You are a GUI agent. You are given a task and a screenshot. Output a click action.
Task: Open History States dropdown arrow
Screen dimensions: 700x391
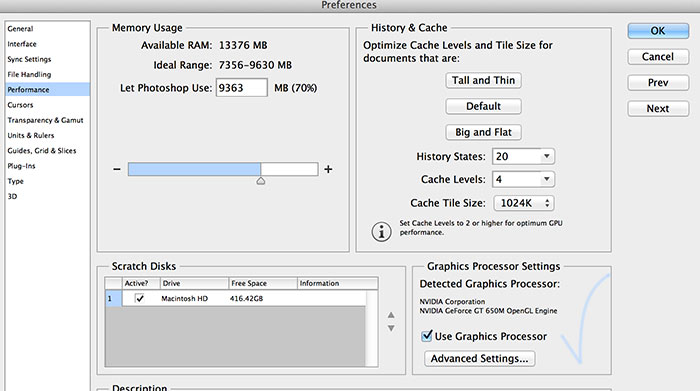coord(546,156)
